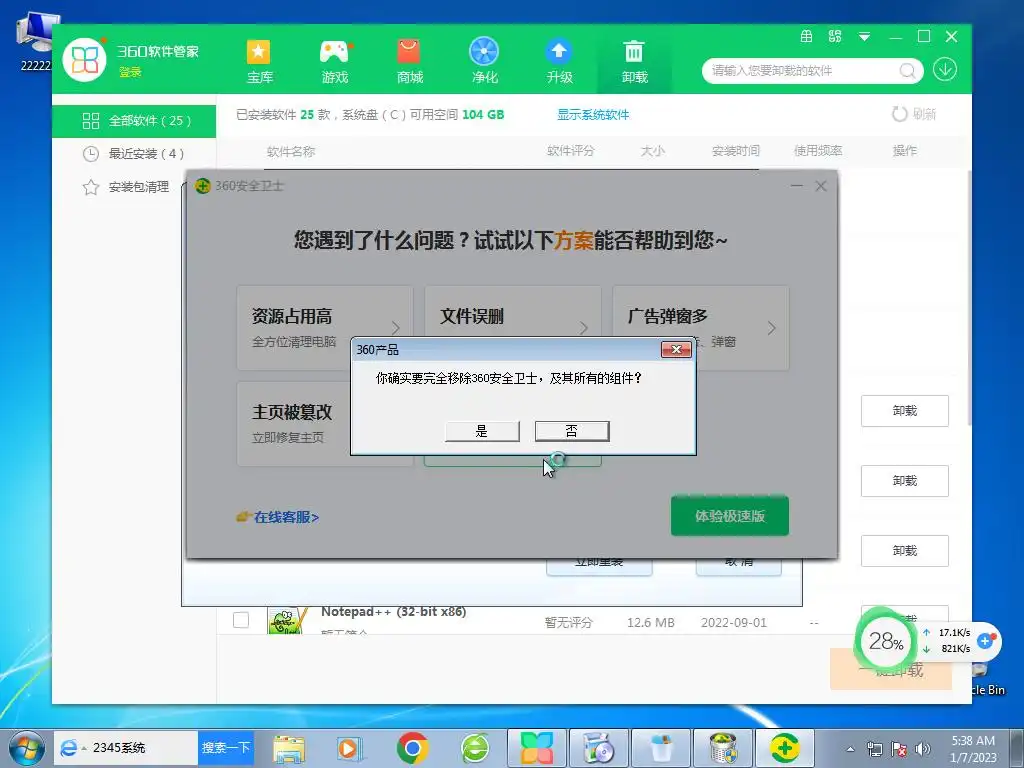Open the 360安全卫士 taskbar icon
1024x768 pixels.
tap(785, 748)
